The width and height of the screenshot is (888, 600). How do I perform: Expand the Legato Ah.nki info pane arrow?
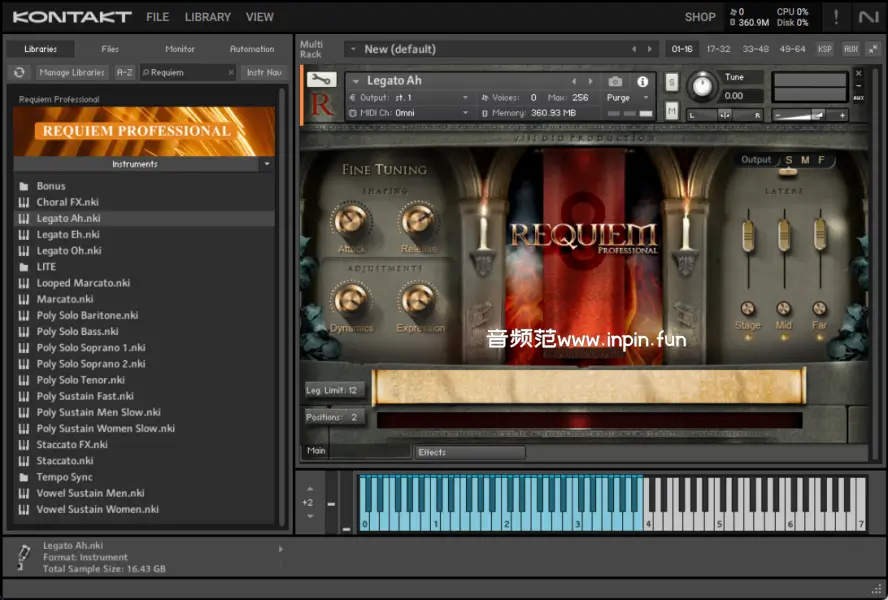(280, 549)
